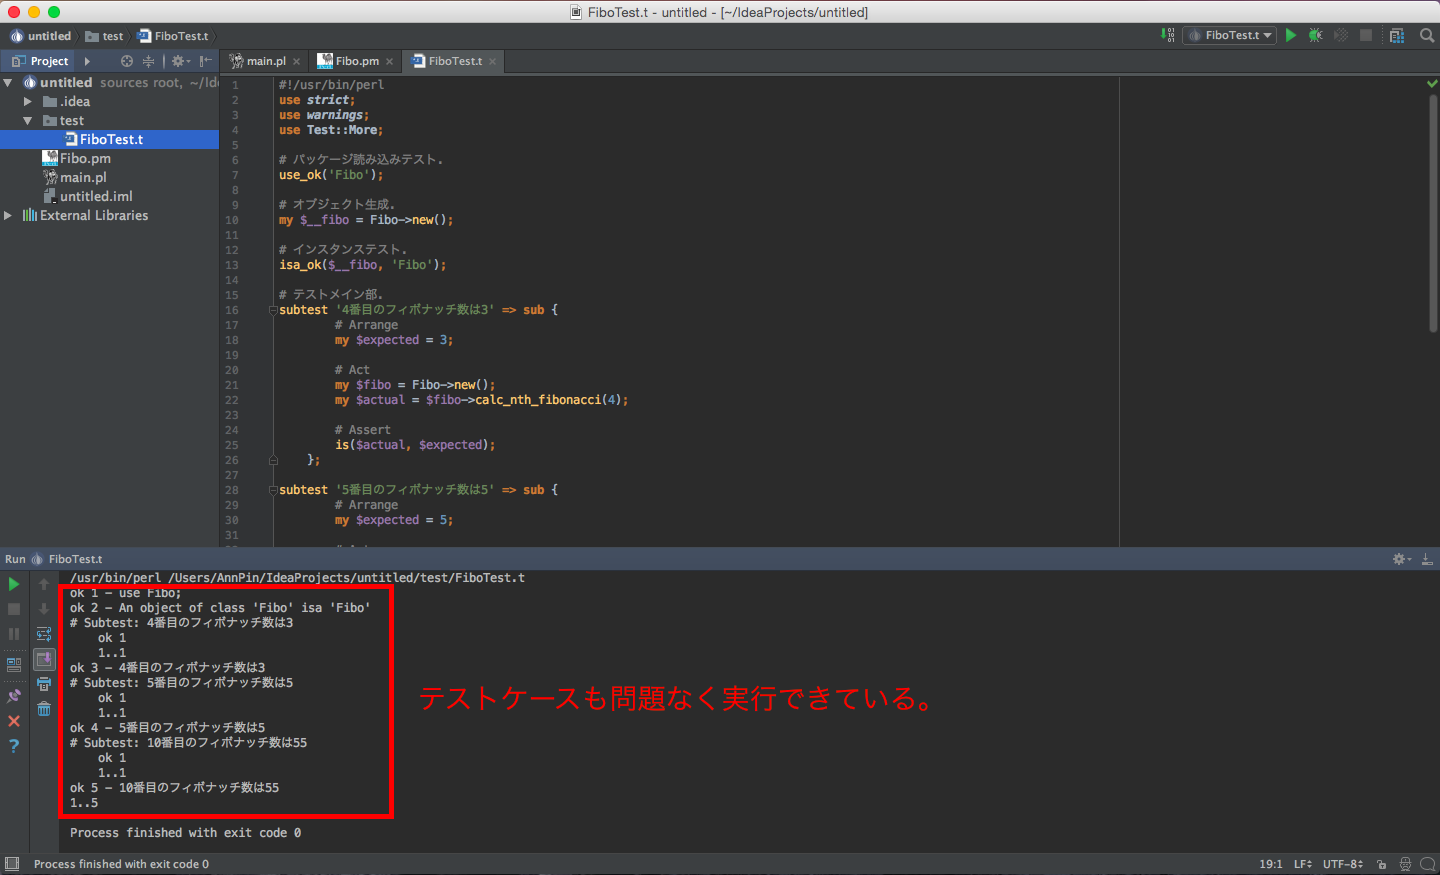Collapse the test folder in project tree
Screen dimensions: 1440x875
pos(28,121)
